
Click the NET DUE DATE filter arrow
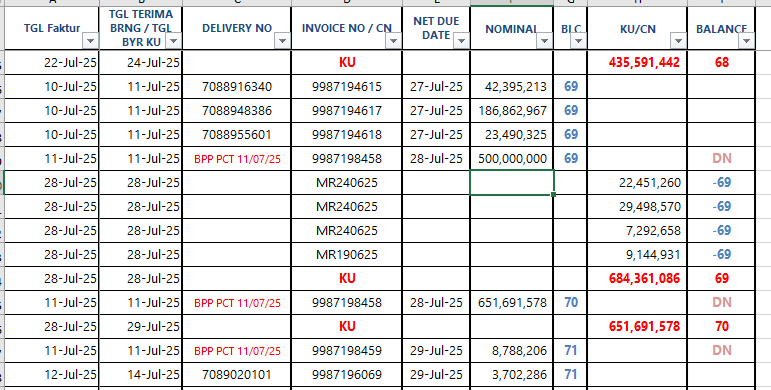pos(461,41)
